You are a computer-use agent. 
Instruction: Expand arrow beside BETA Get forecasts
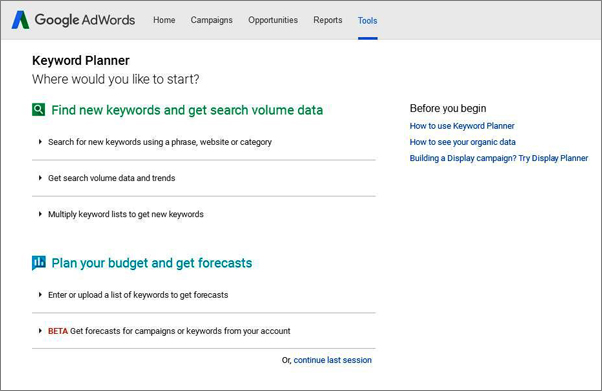(x=40, y=331)
